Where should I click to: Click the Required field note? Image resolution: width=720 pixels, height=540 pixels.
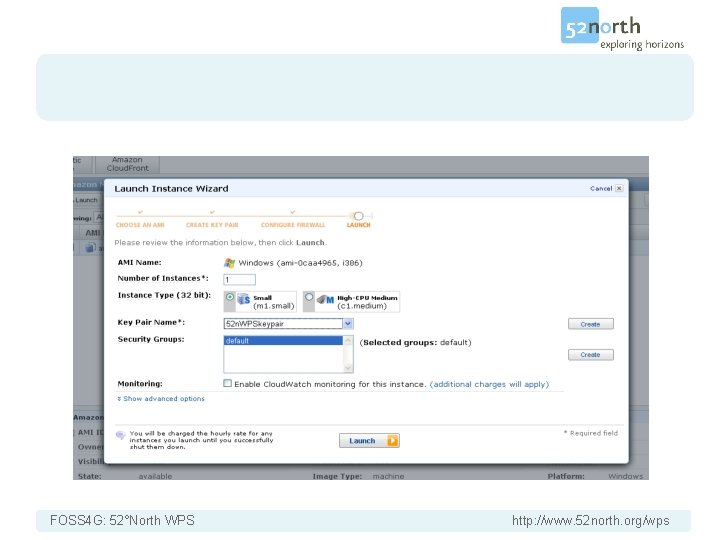[591, 433]
